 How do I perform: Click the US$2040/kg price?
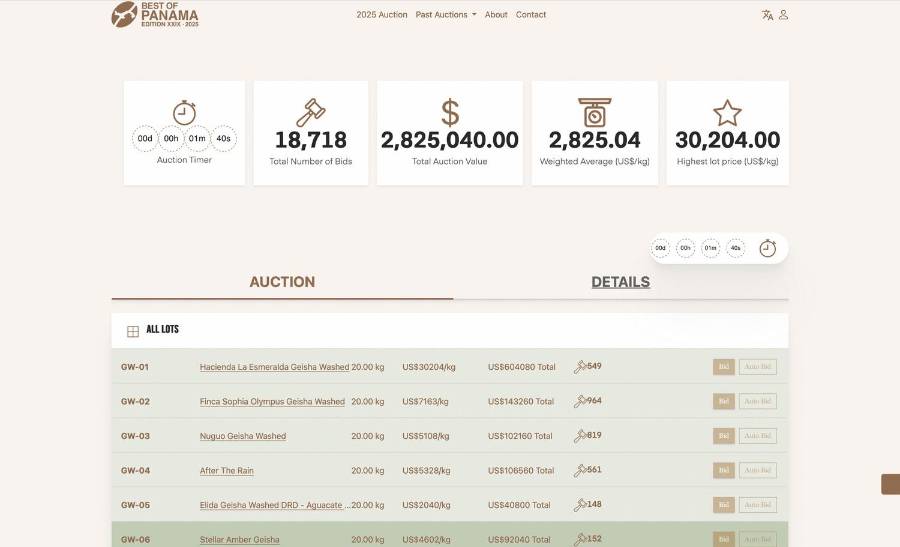(426, 505)
